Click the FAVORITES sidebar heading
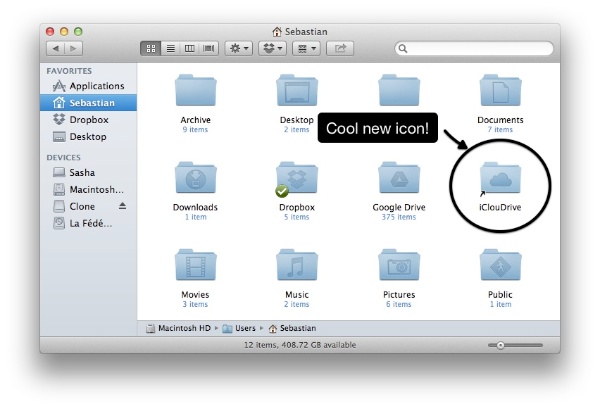600x409 pixels. (x=69, y=71)
